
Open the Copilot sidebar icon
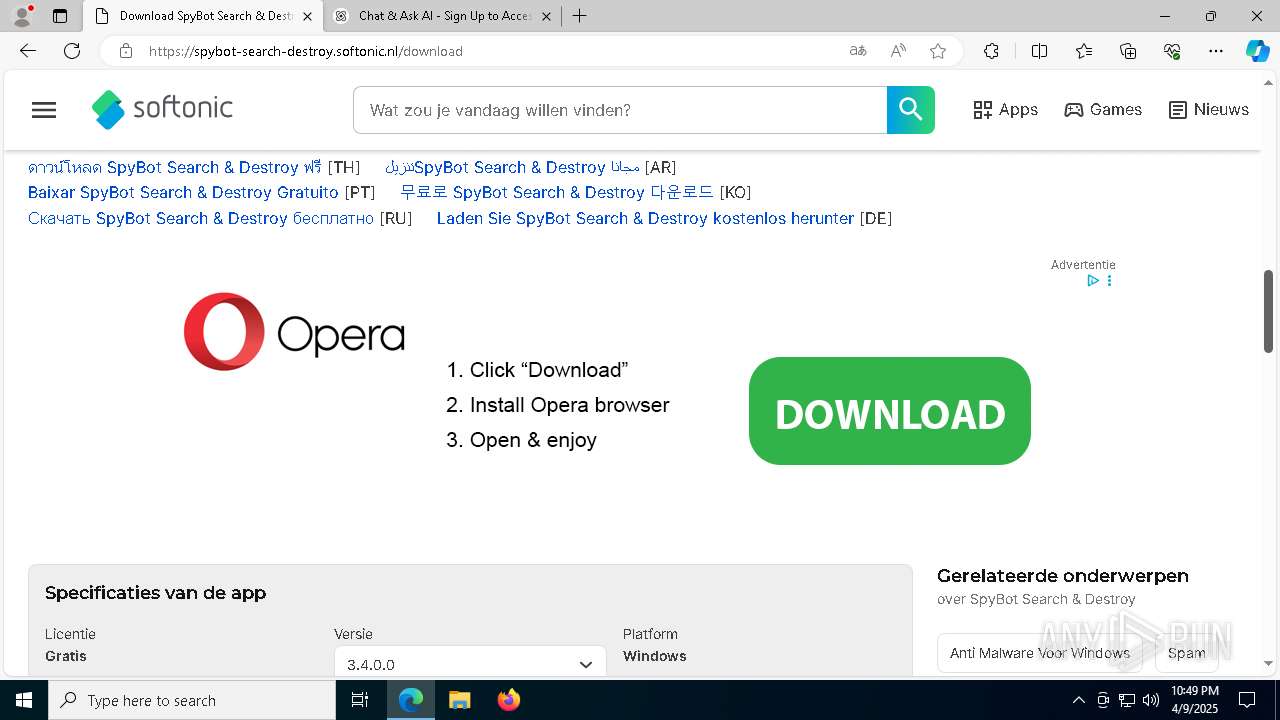coord(1257,51)
